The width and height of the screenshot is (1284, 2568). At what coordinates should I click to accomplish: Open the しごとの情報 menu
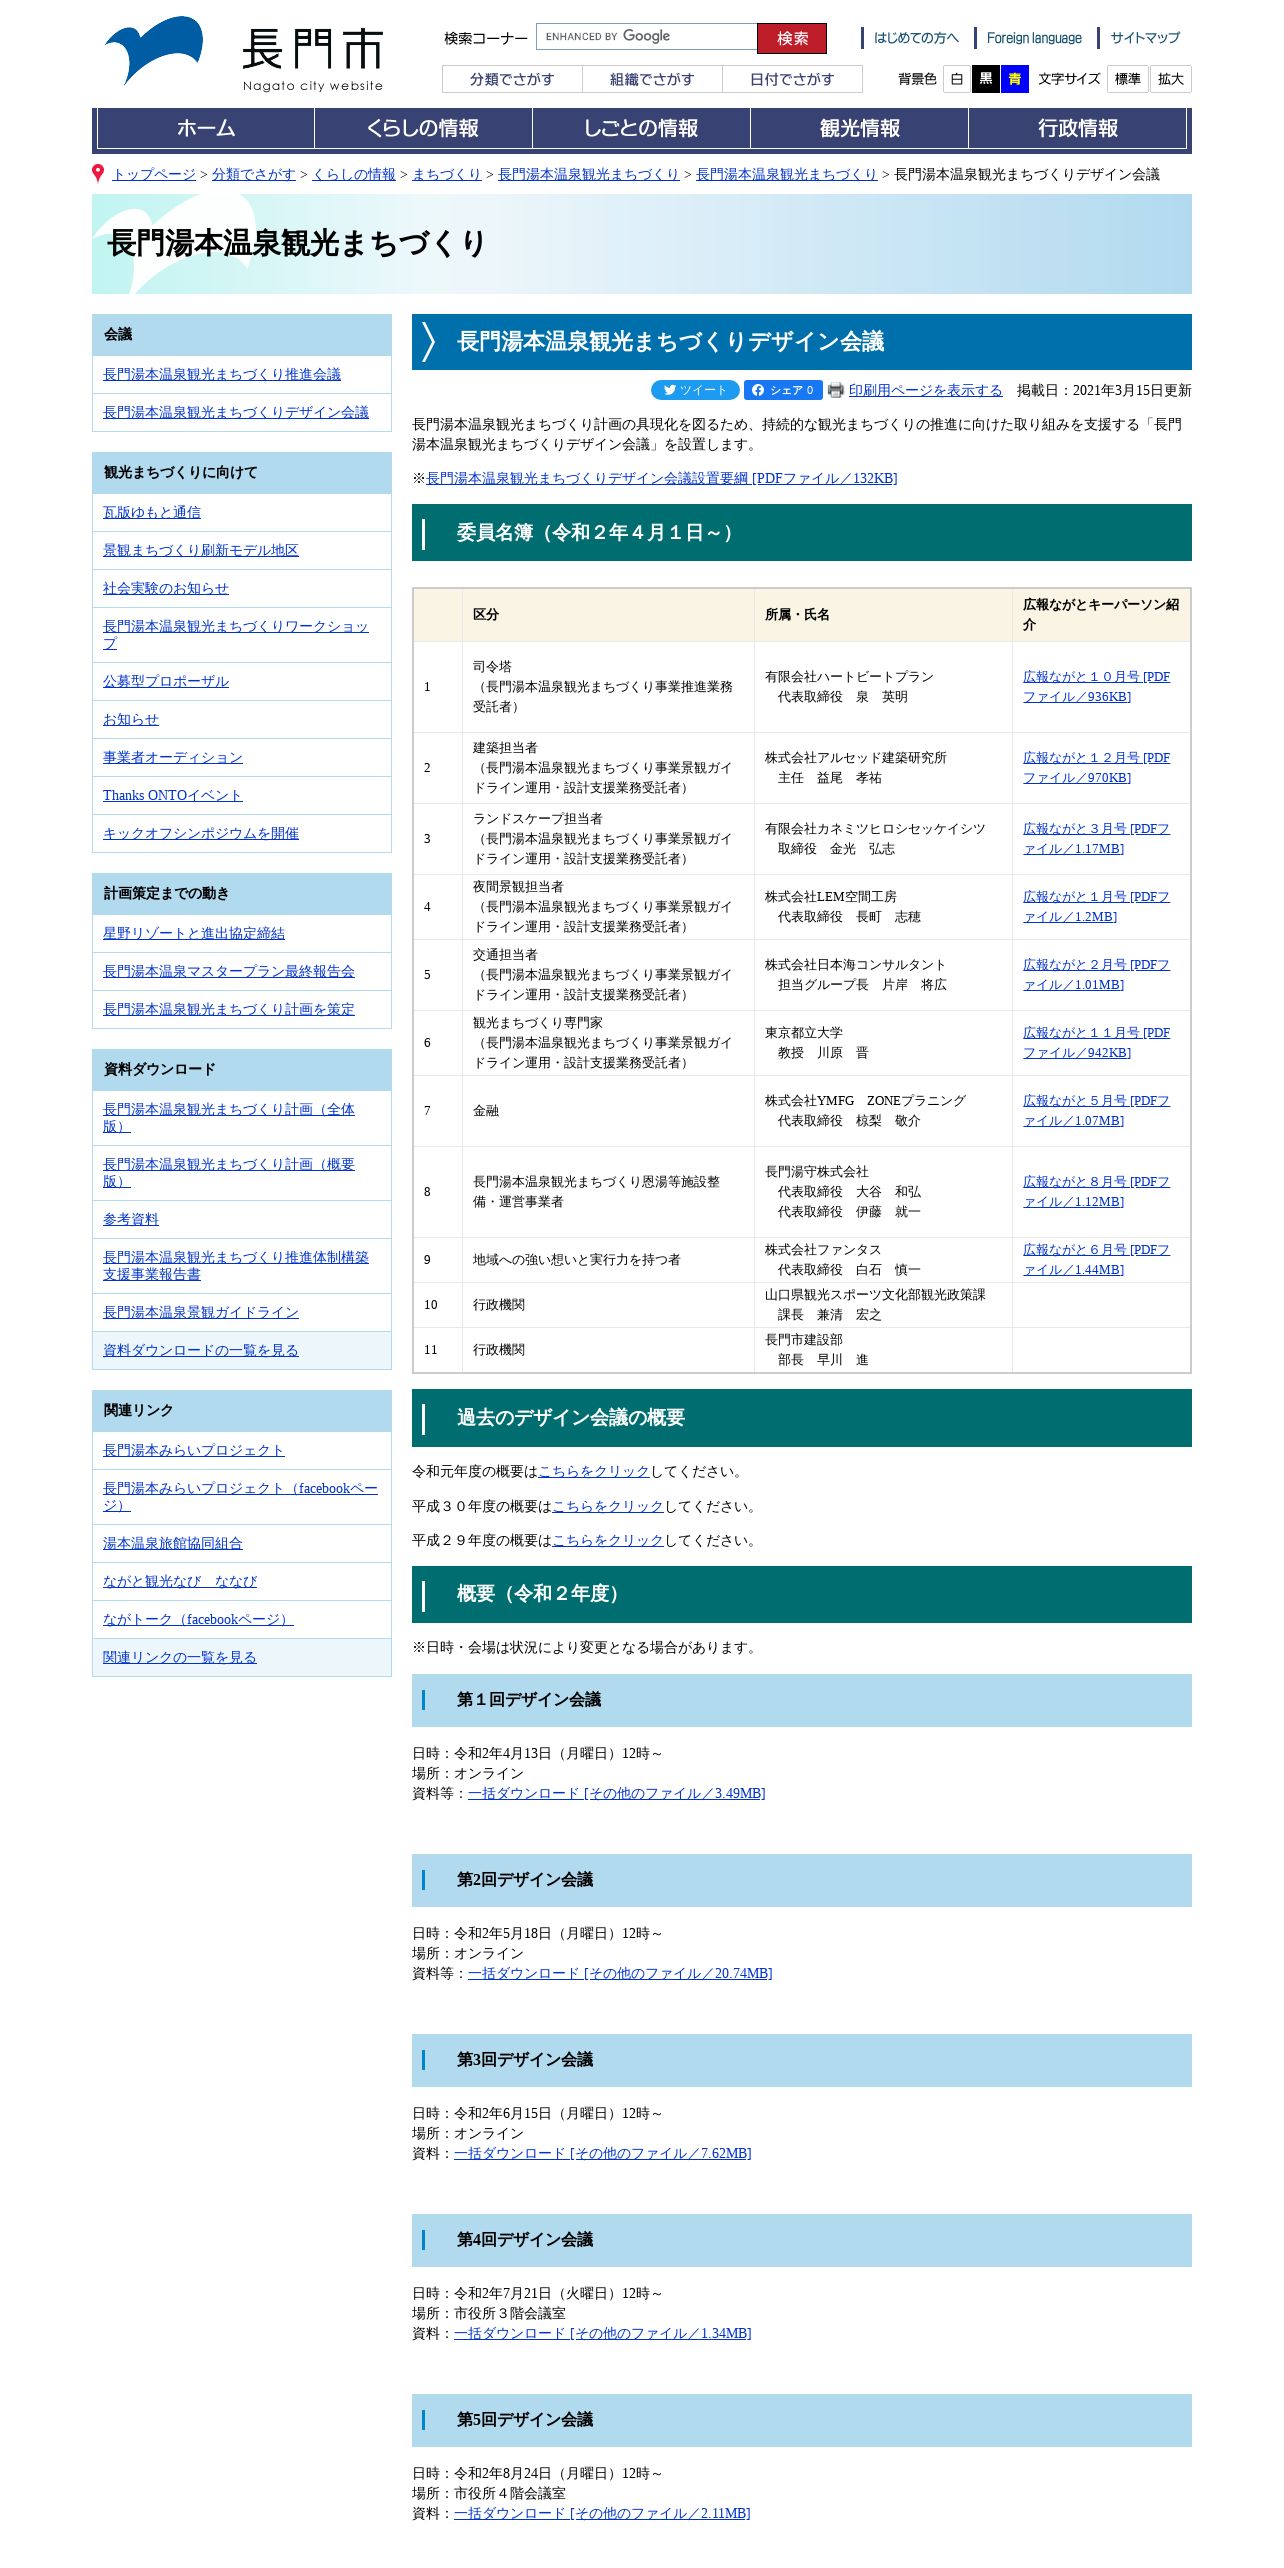pyautogui.click(x=641, y=128)
